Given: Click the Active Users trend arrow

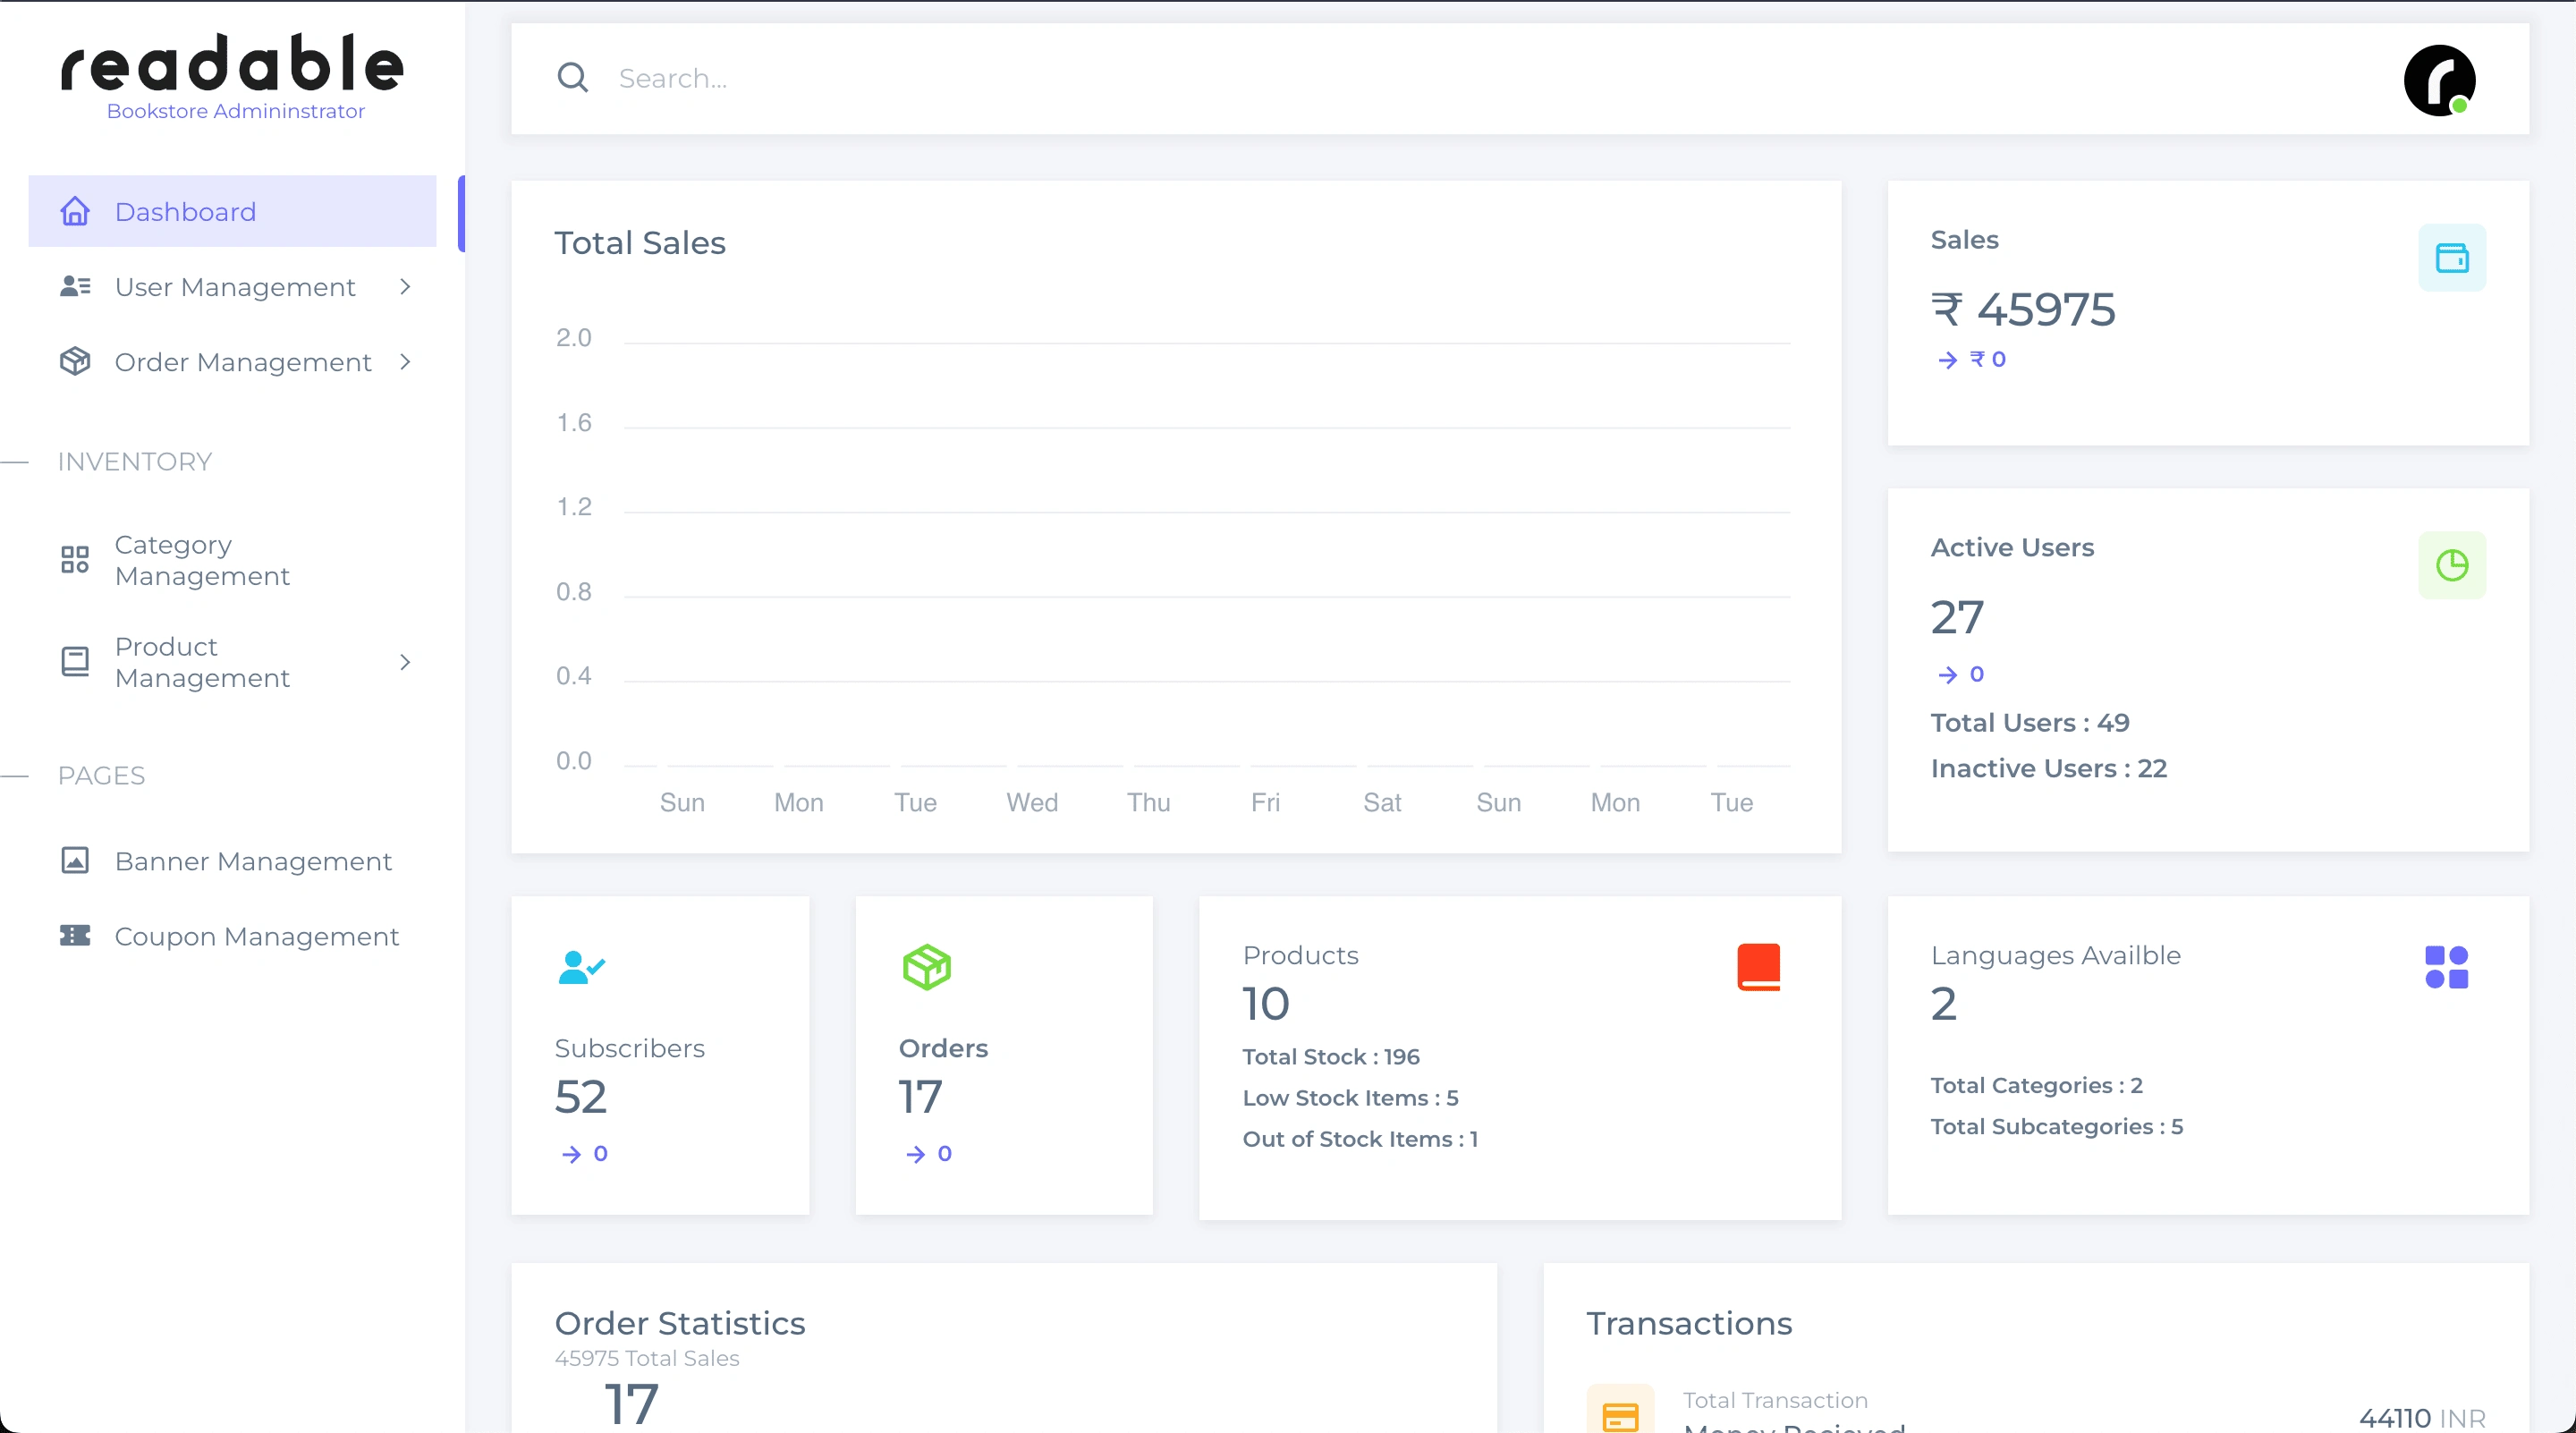Looking at the screenshot, I should coord(1947,675).
